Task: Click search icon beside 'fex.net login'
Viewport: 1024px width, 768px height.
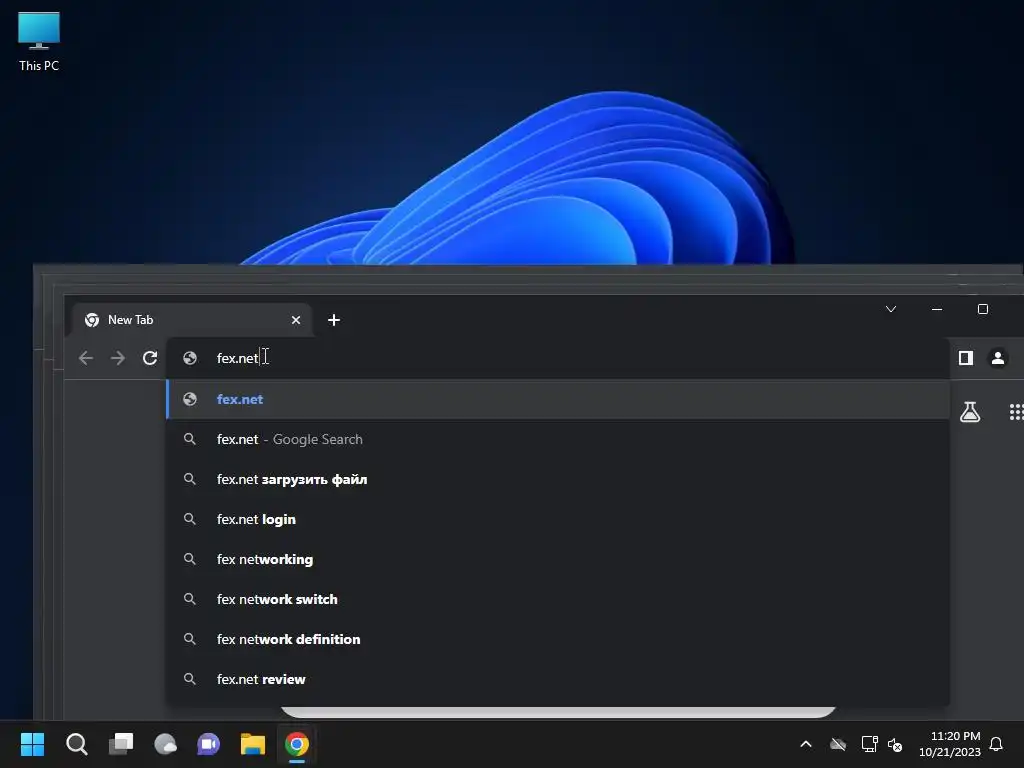Action: tap(189, 519)
